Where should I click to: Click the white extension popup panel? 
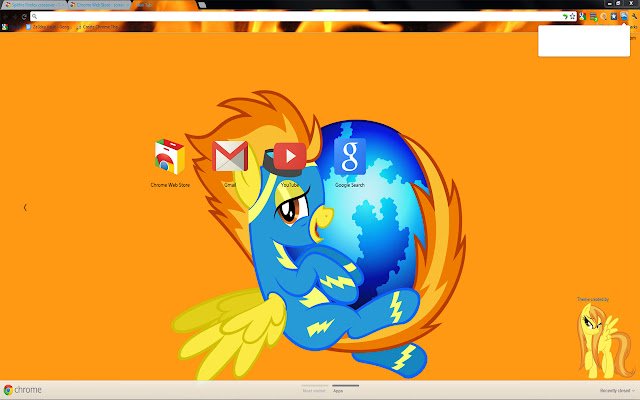584,41
